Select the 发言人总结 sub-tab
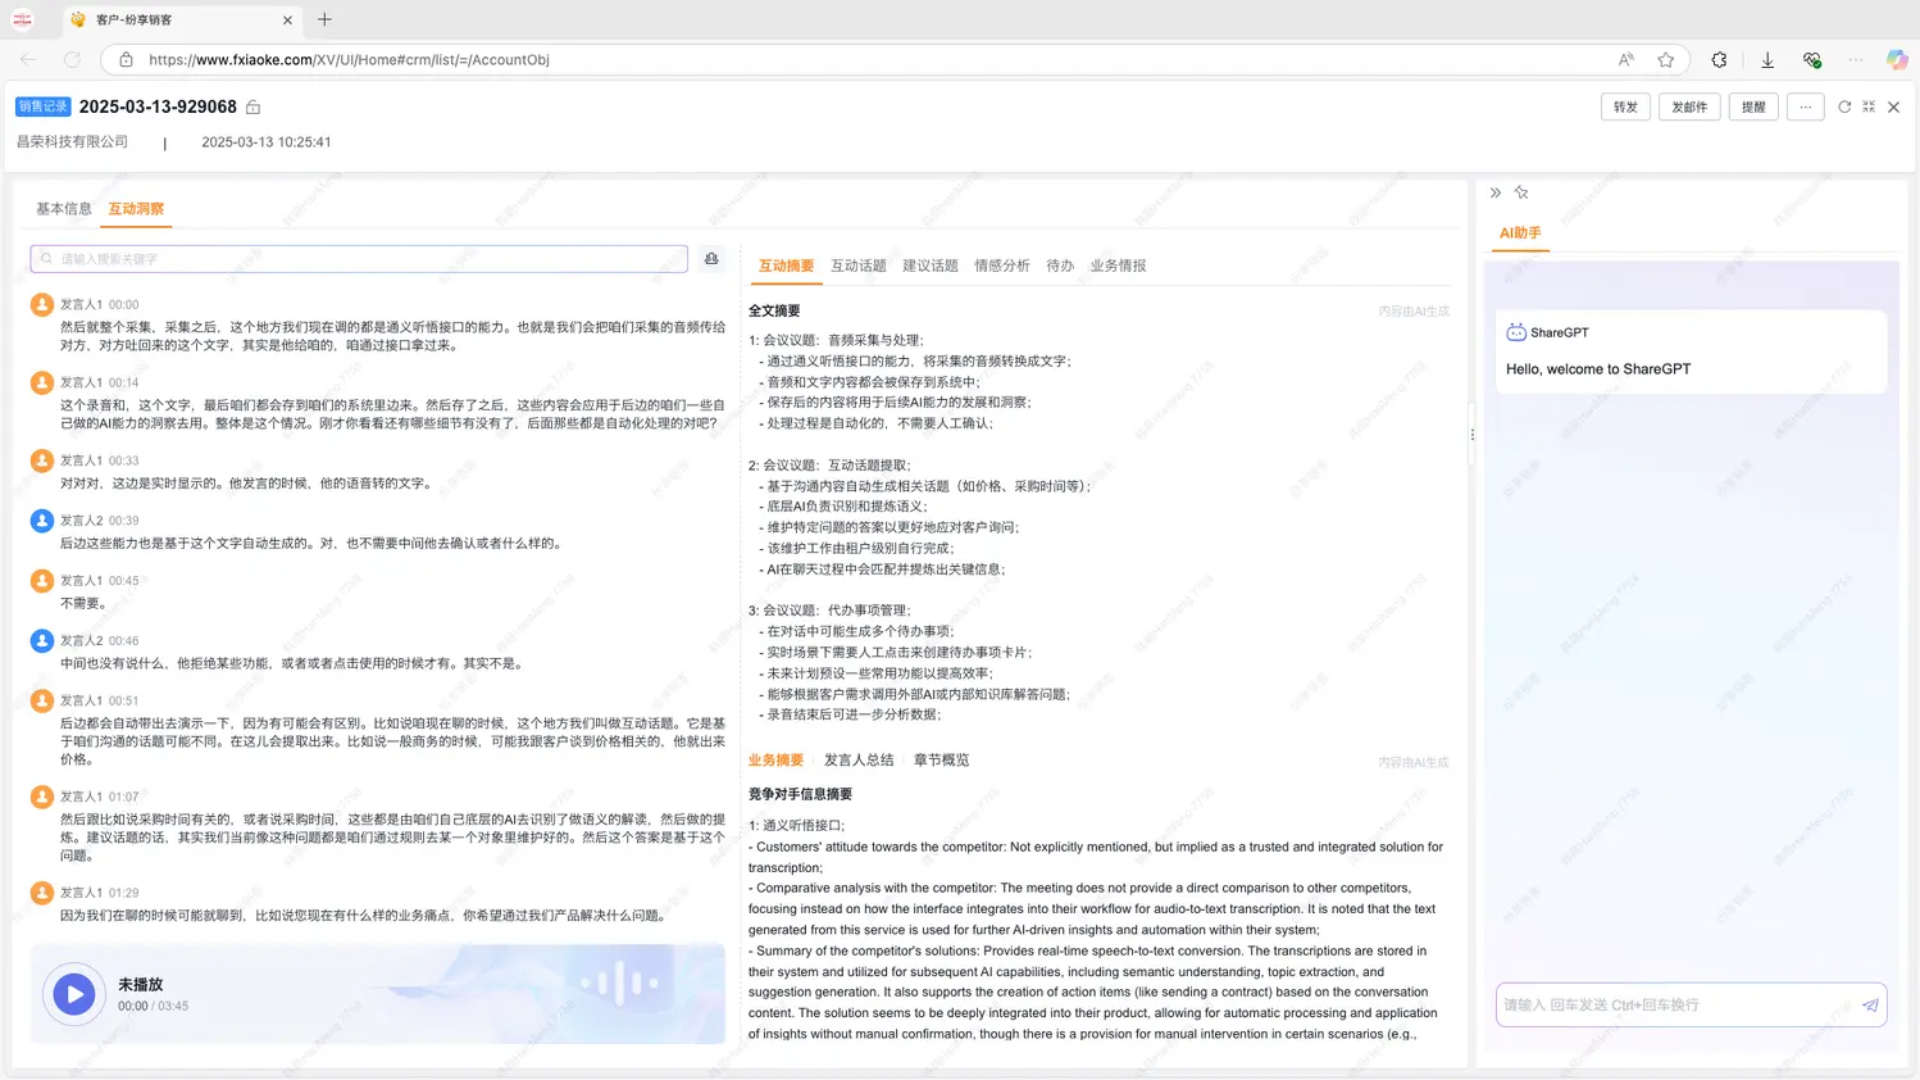1920x1080 pixels. 858,760
